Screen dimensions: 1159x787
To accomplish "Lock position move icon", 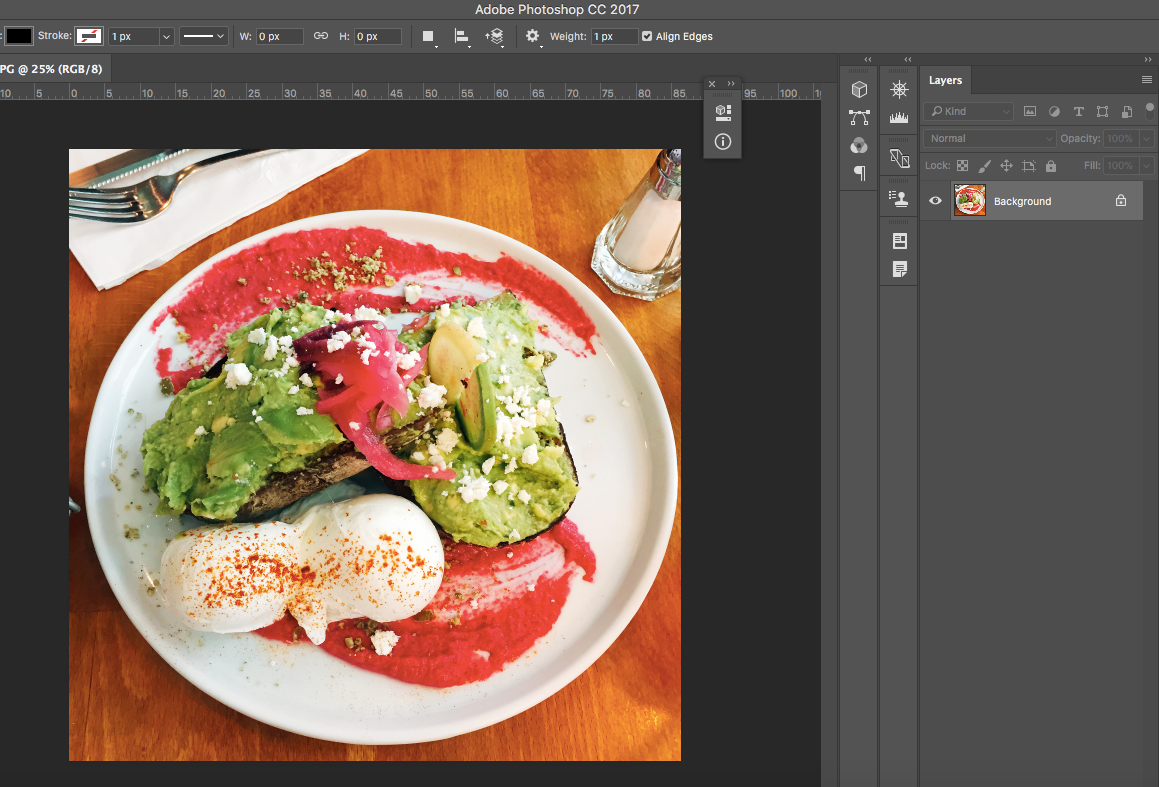I will point(1006,166).
